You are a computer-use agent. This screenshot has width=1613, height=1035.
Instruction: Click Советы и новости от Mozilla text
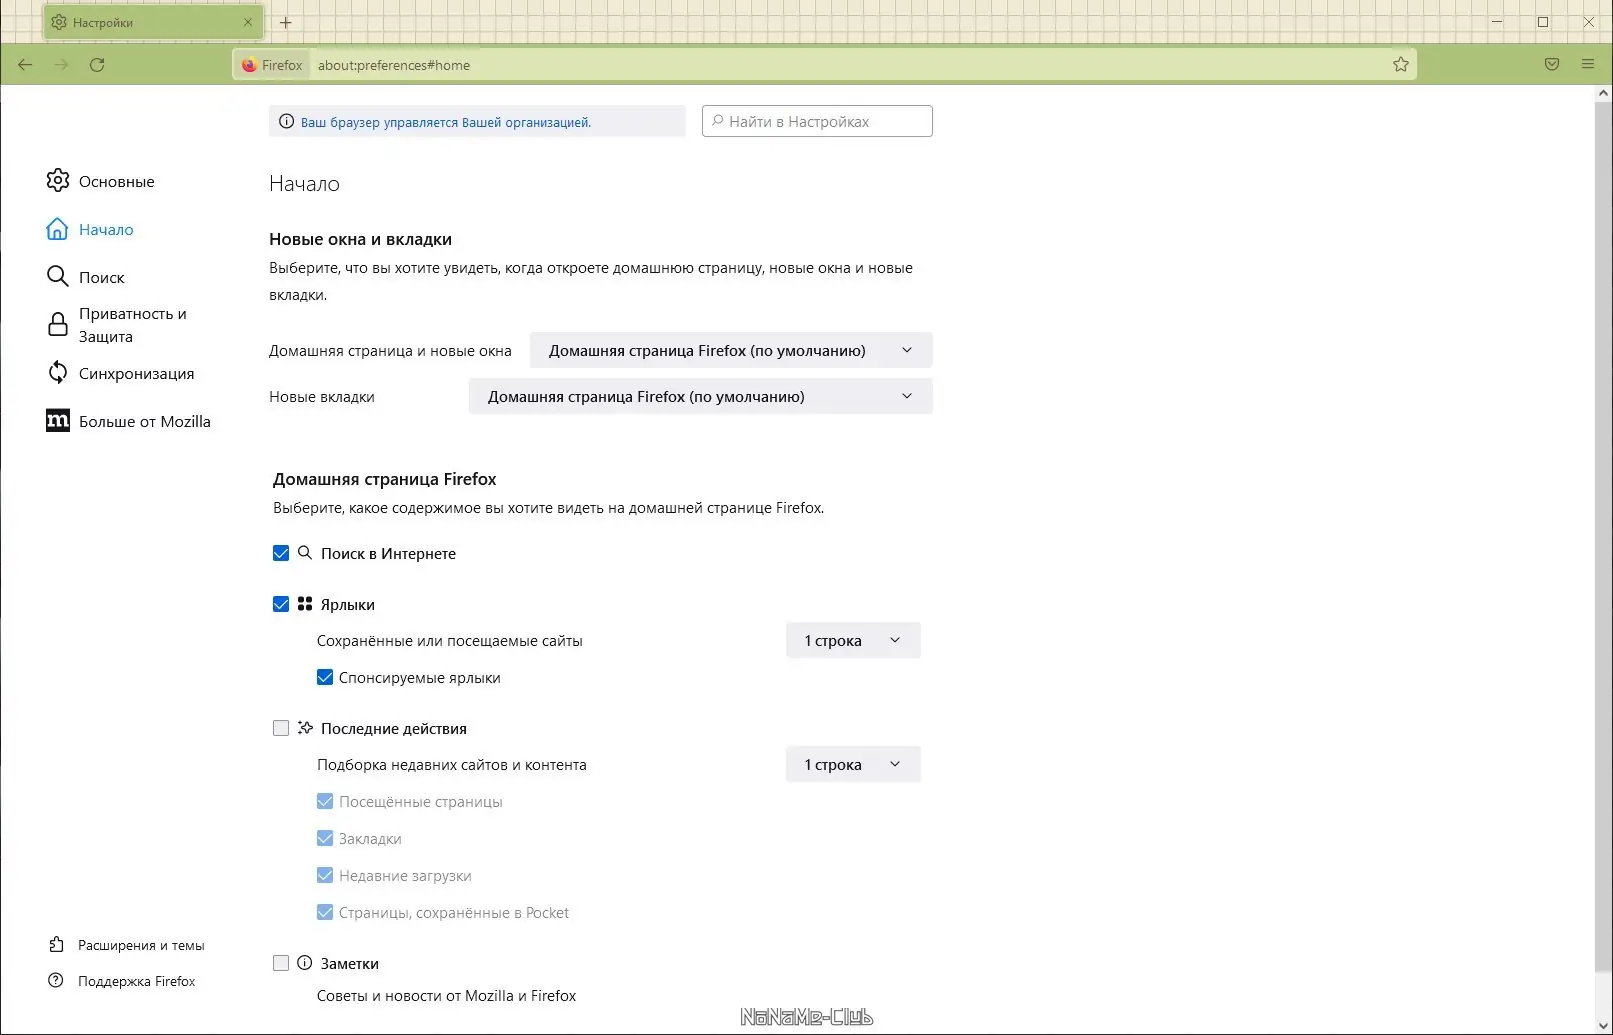(447, 995)
